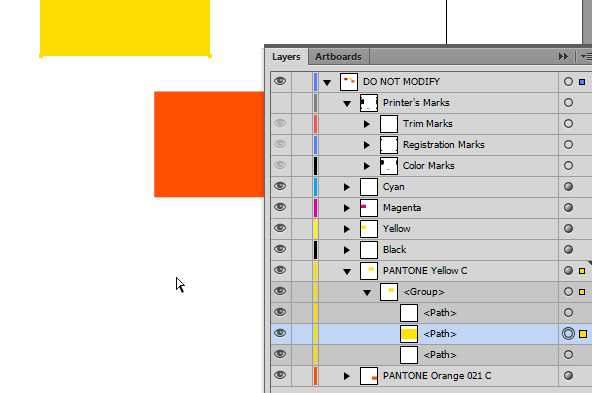This screenshot has height=393, width=592.
Task: Expand the Registration Marks sublayer
Action: click(367, 145)
